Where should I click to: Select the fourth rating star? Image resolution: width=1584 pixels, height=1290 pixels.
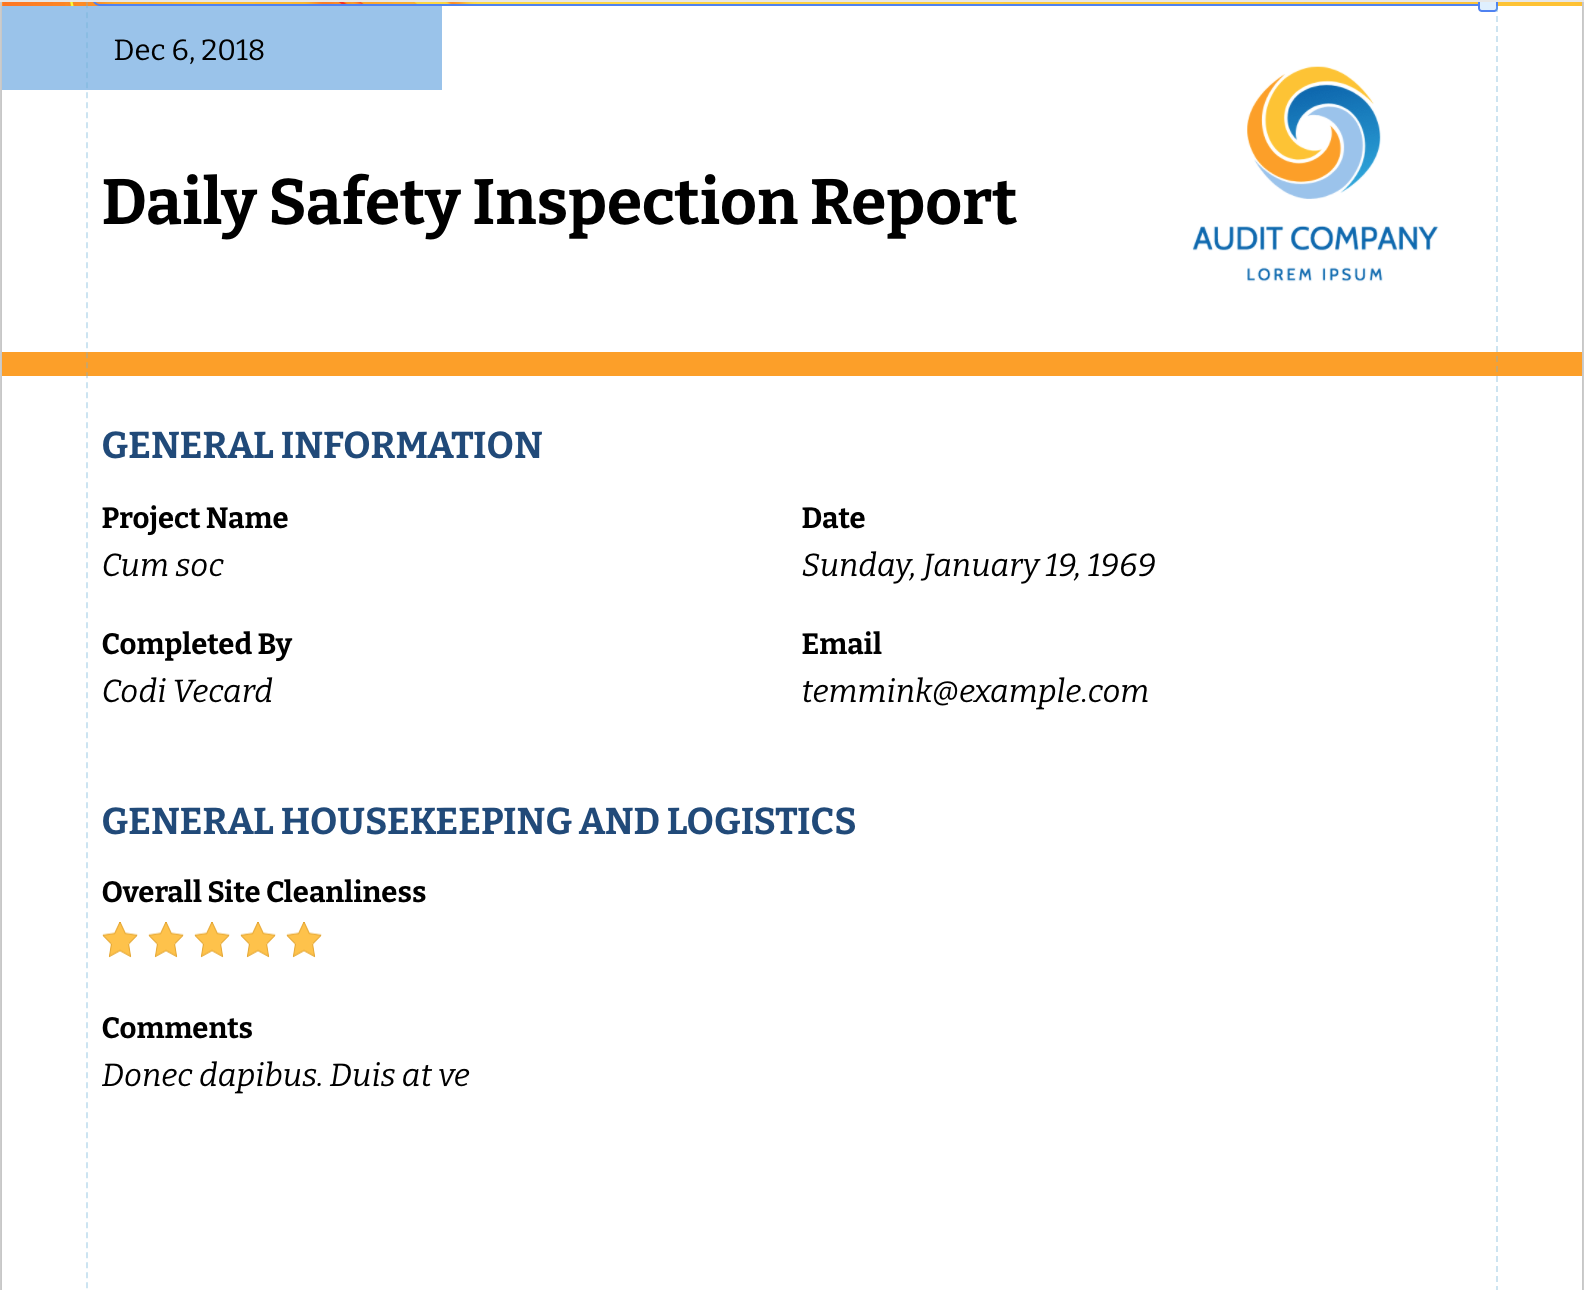click(258, 941)
